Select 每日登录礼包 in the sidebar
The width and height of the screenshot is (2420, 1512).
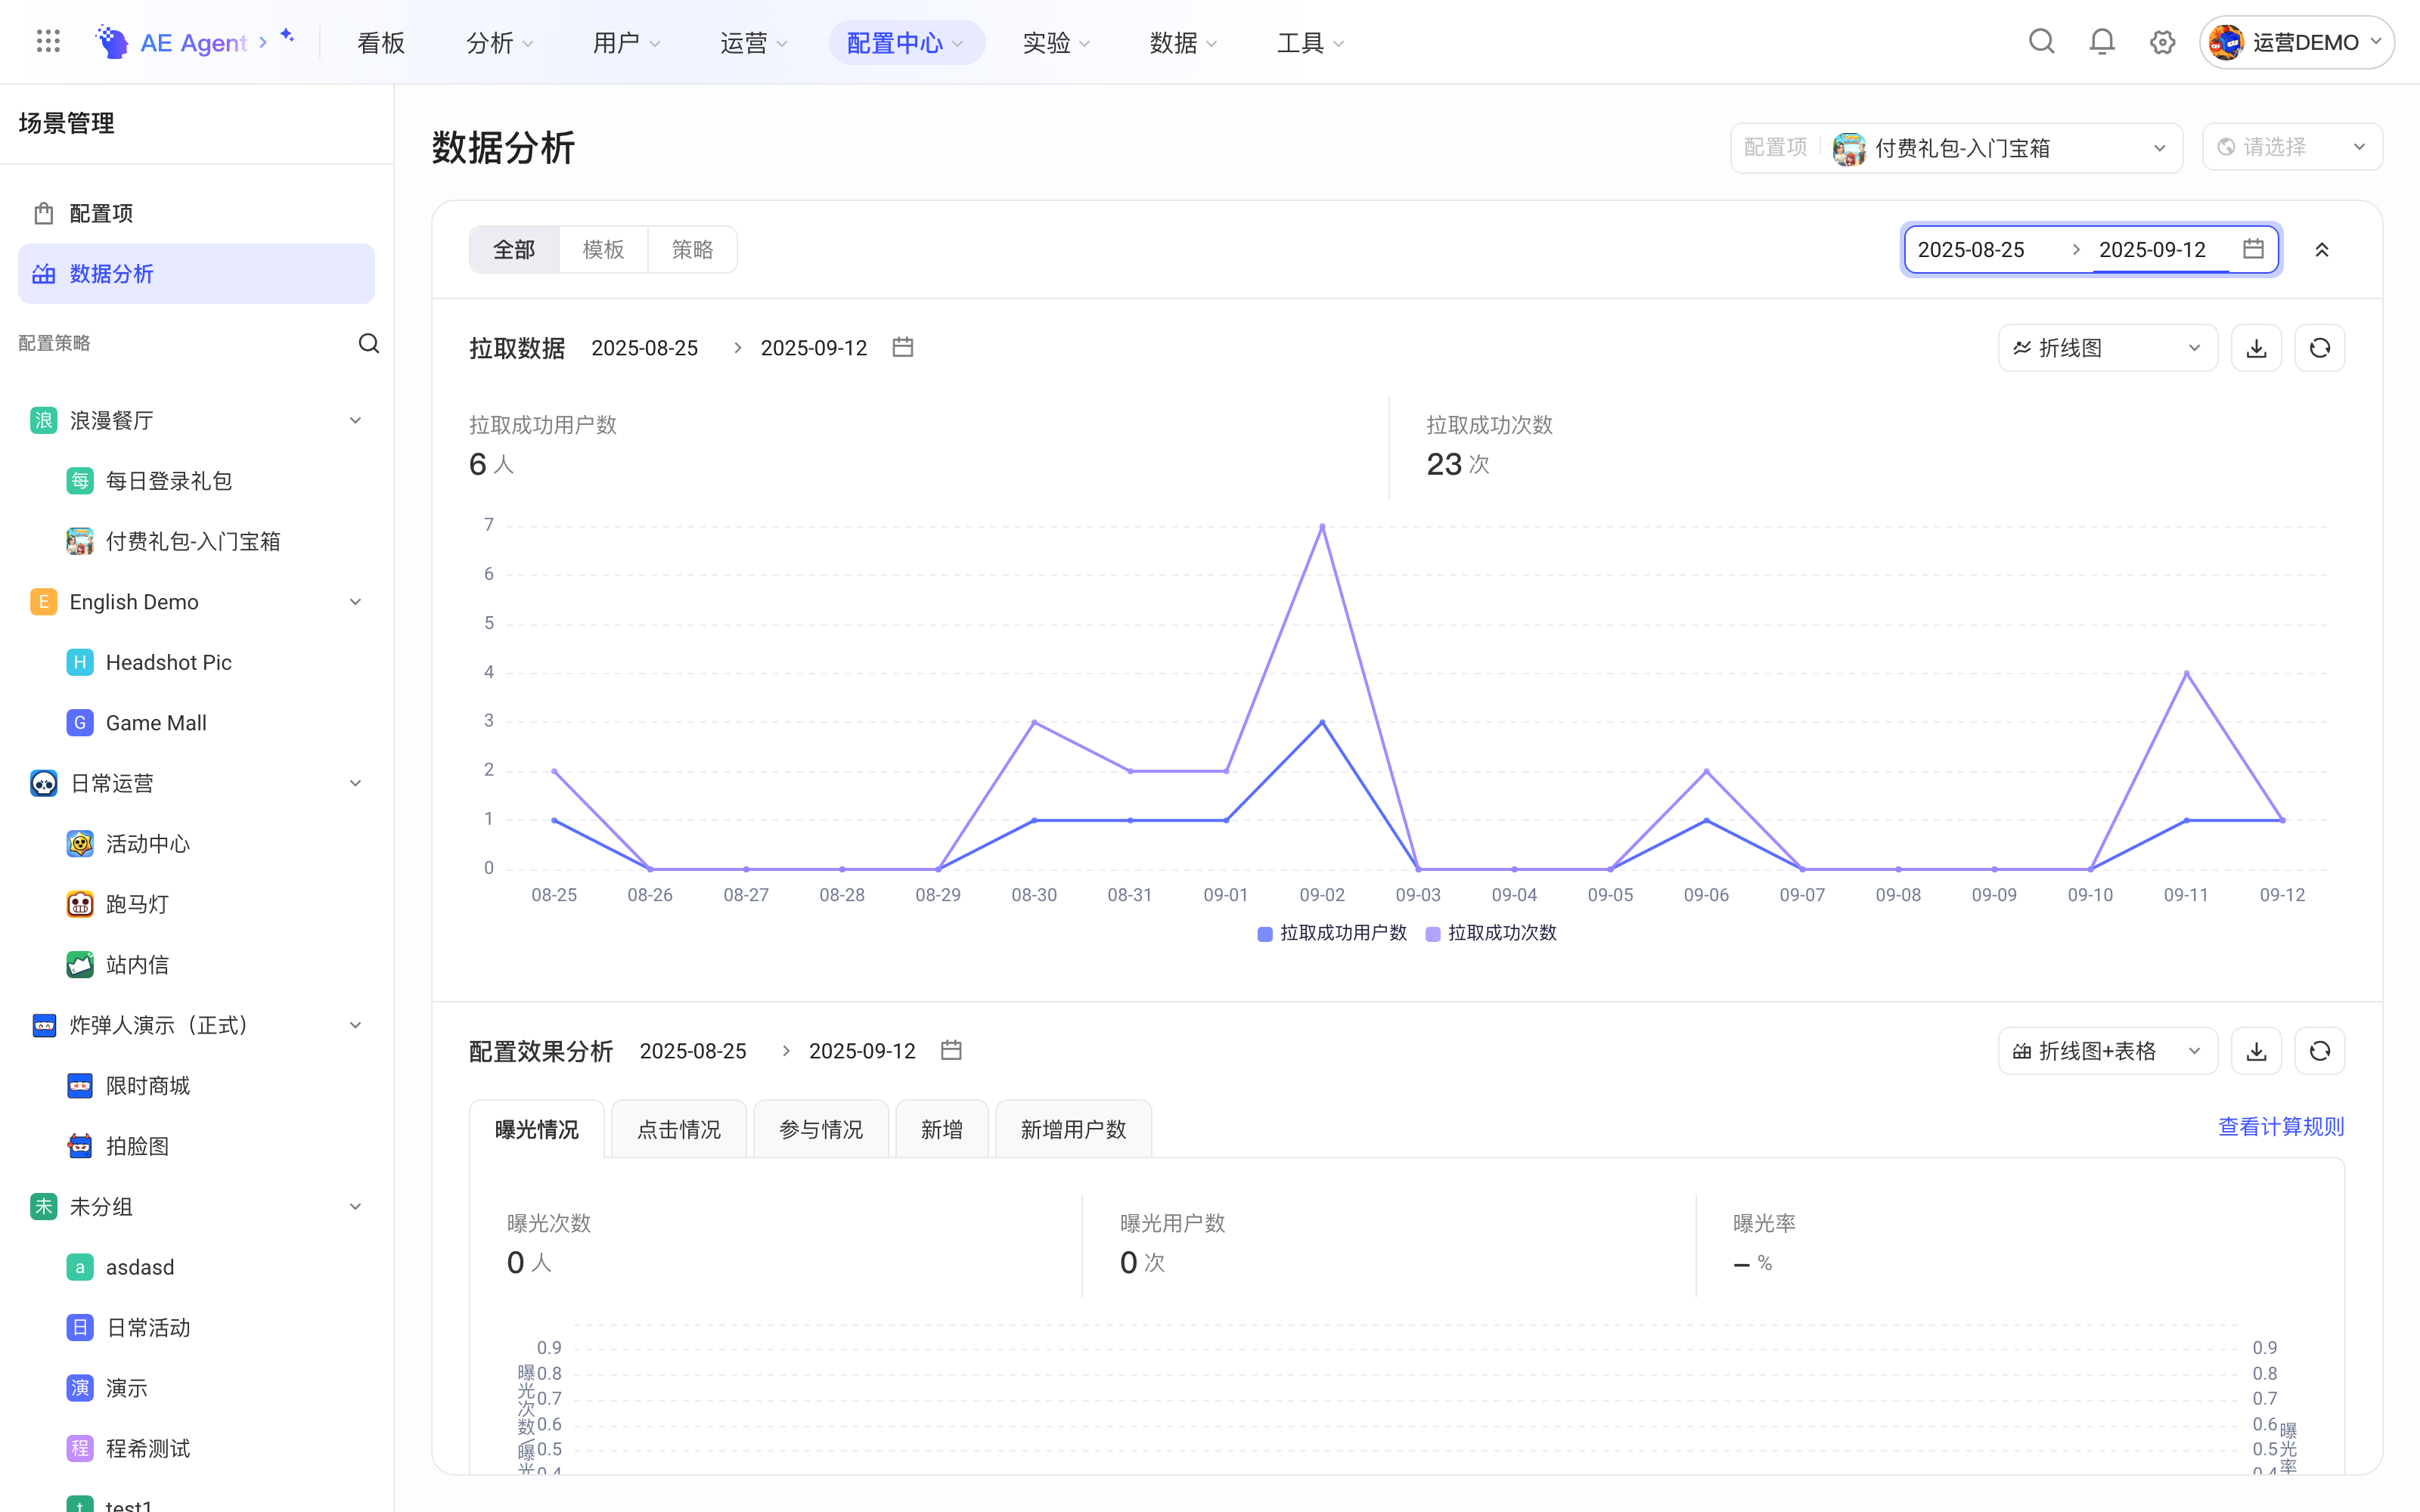[197, 481]
